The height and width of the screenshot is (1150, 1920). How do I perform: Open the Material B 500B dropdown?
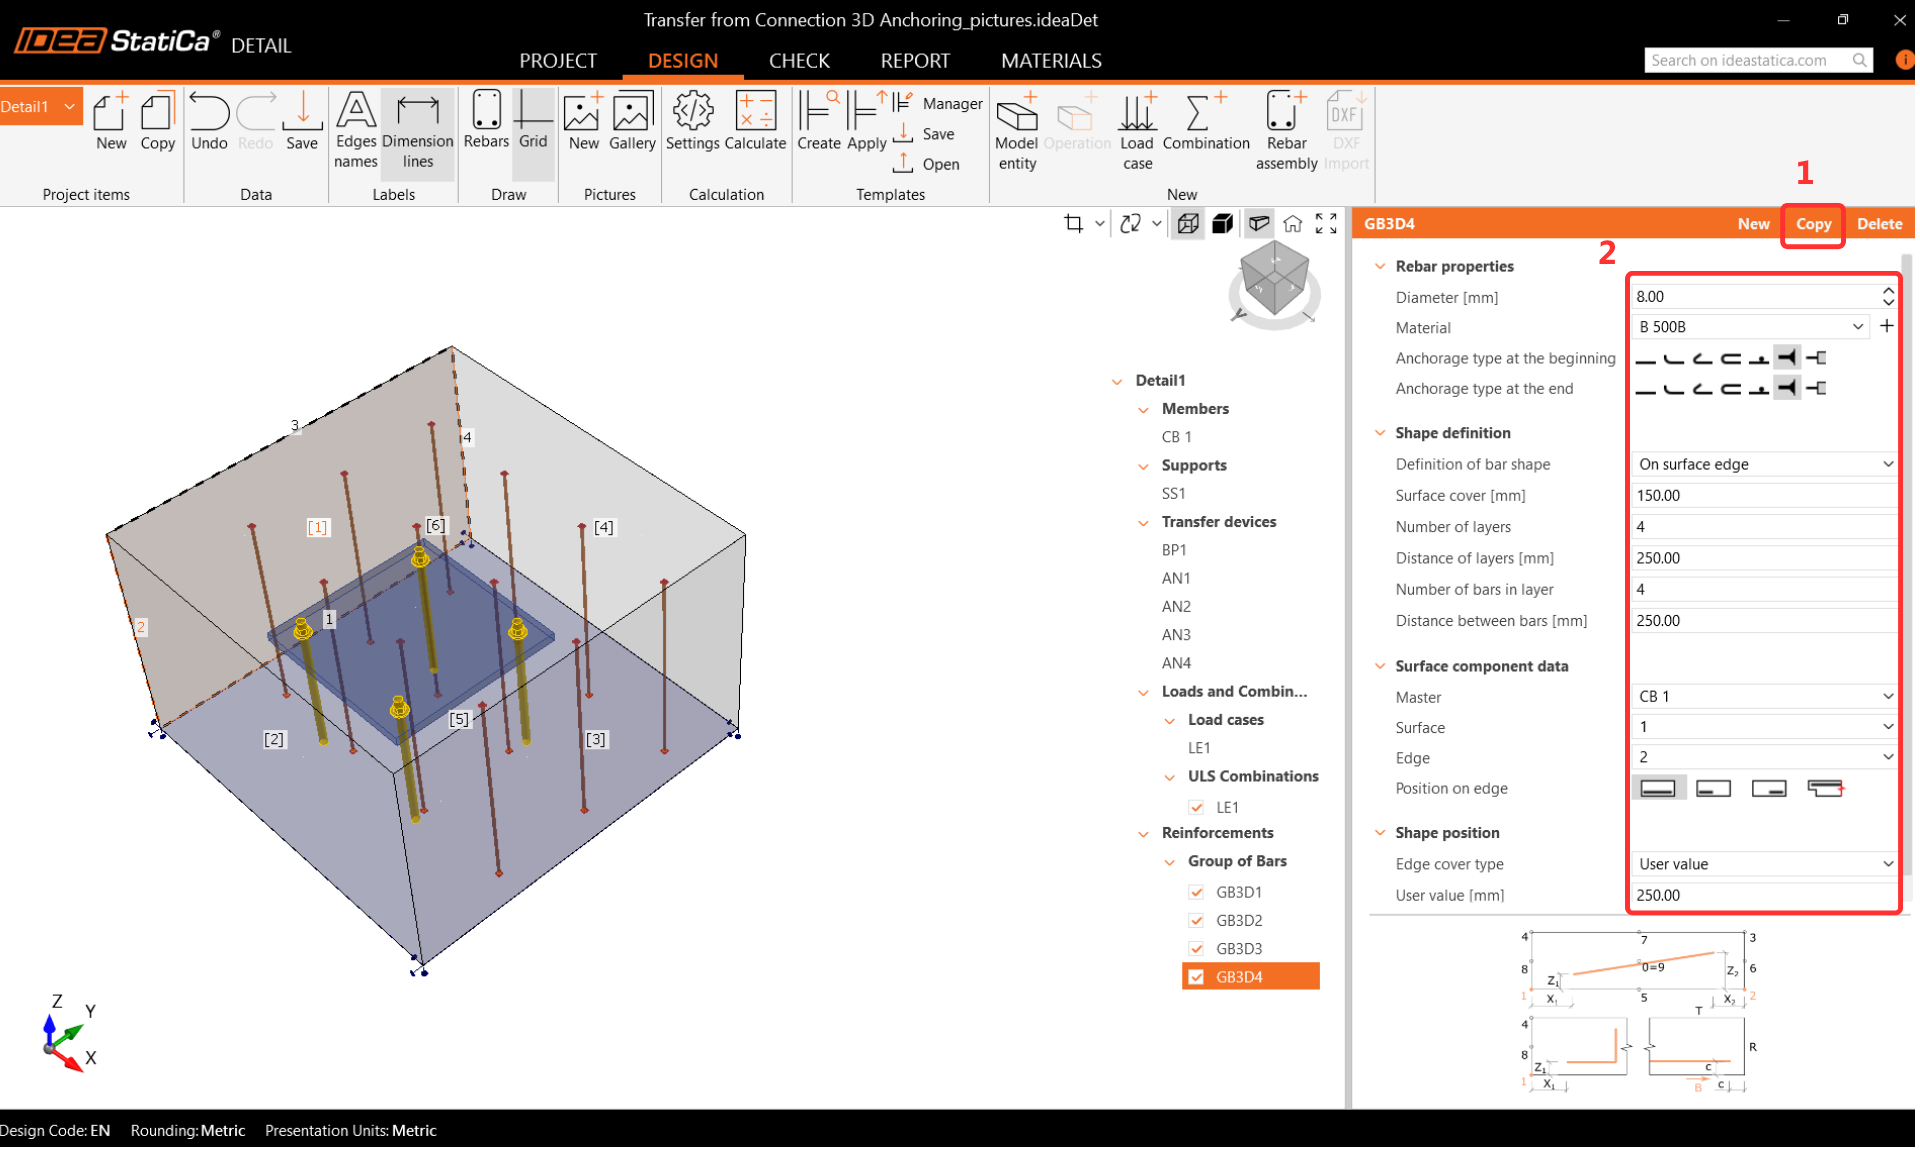click(x=1856, y=327)
